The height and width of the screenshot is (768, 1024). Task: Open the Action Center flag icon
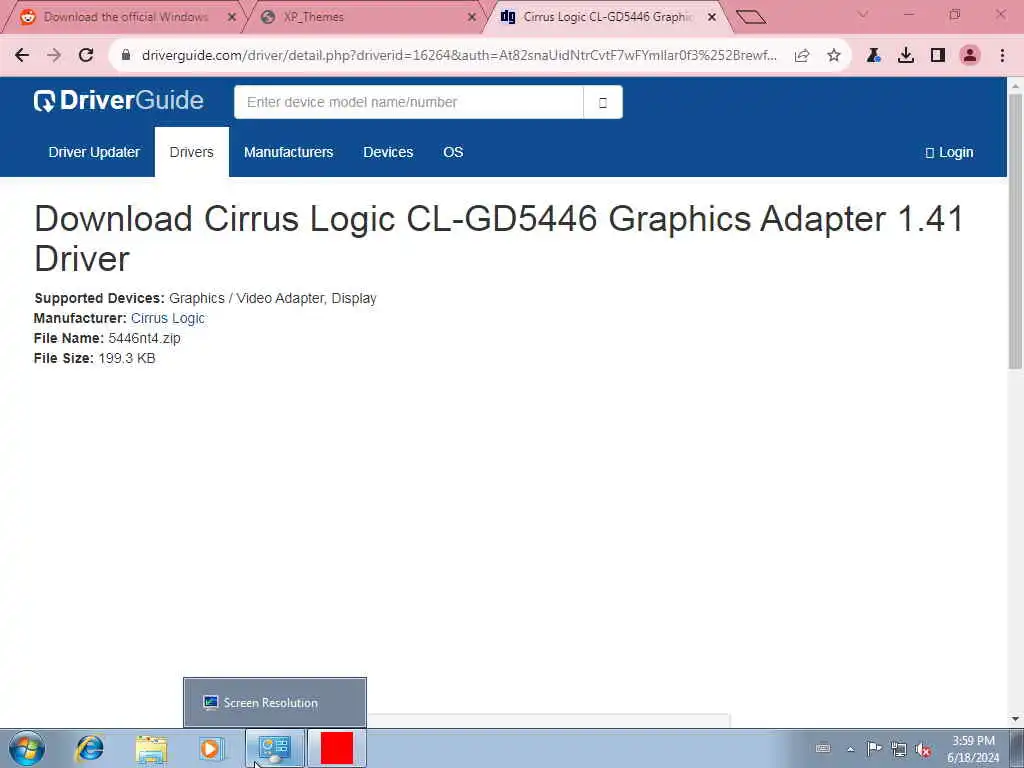point(874,748)
